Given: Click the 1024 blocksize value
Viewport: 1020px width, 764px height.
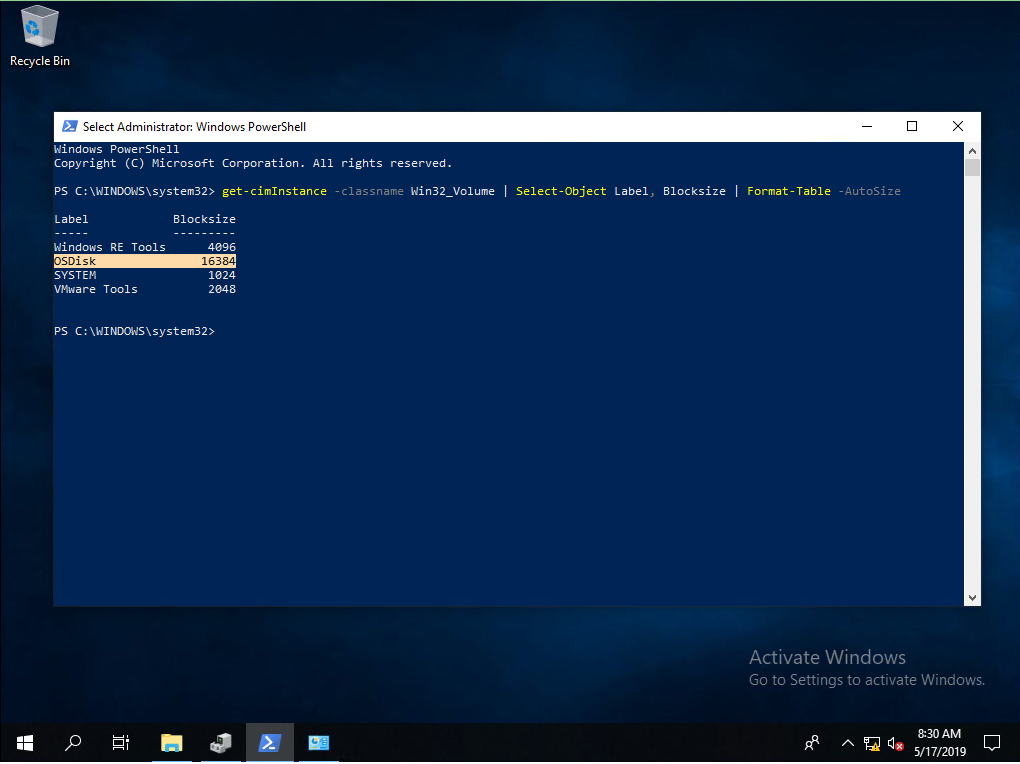Looking at the screenshot, I should (222, 275).
